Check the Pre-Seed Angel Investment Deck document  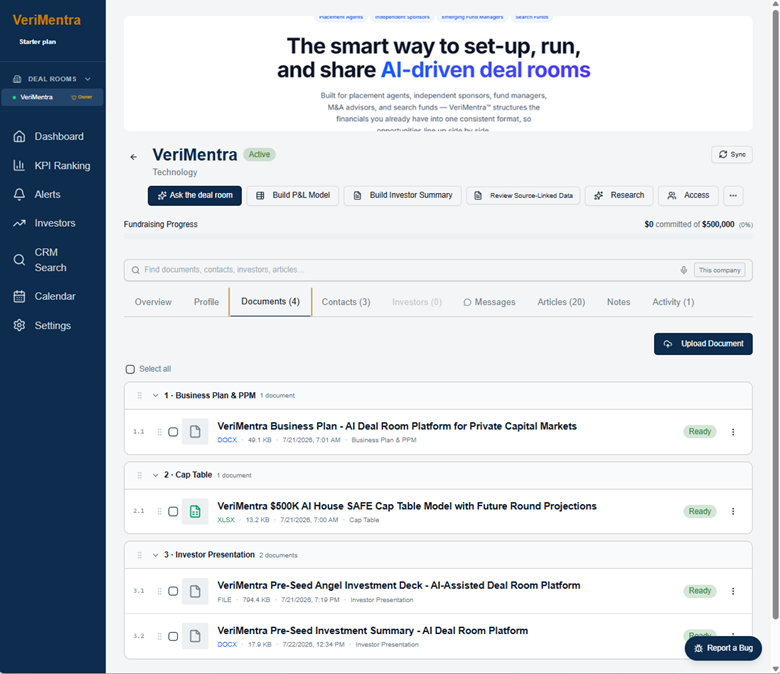pyautogui.click(x=173, y=591)
